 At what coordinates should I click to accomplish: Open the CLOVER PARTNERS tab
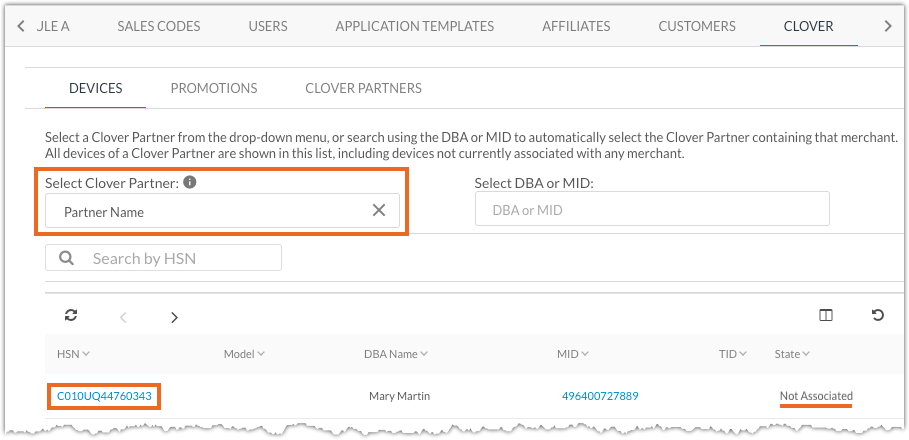coord(363,88)
